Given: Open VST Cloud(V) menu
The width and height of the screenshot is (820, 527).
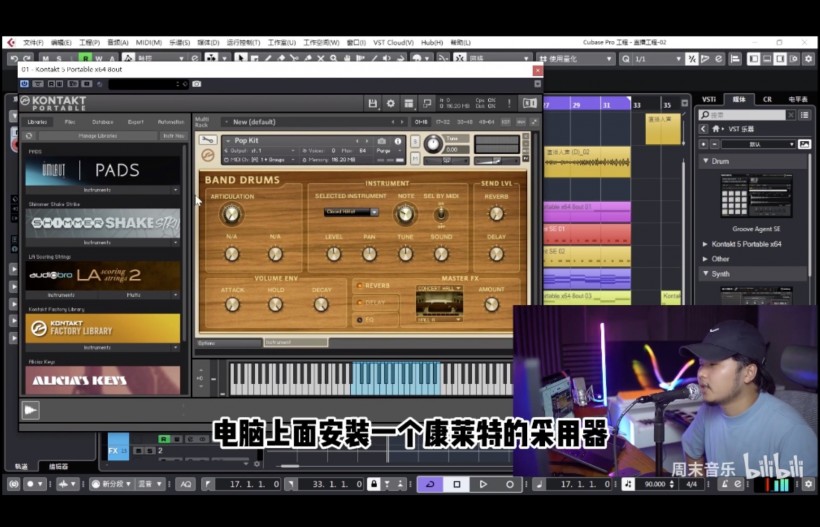Looking at the screenshot, I should coord(393,42).
